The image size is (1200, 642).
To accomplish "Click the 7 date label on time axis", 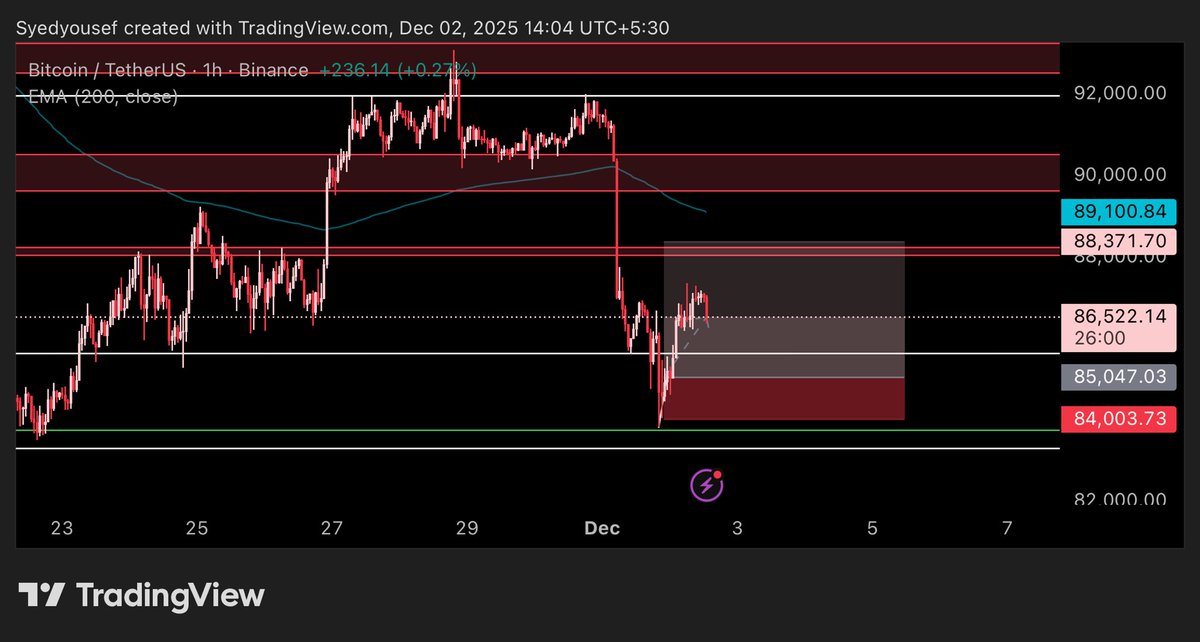I will 1007,527.
